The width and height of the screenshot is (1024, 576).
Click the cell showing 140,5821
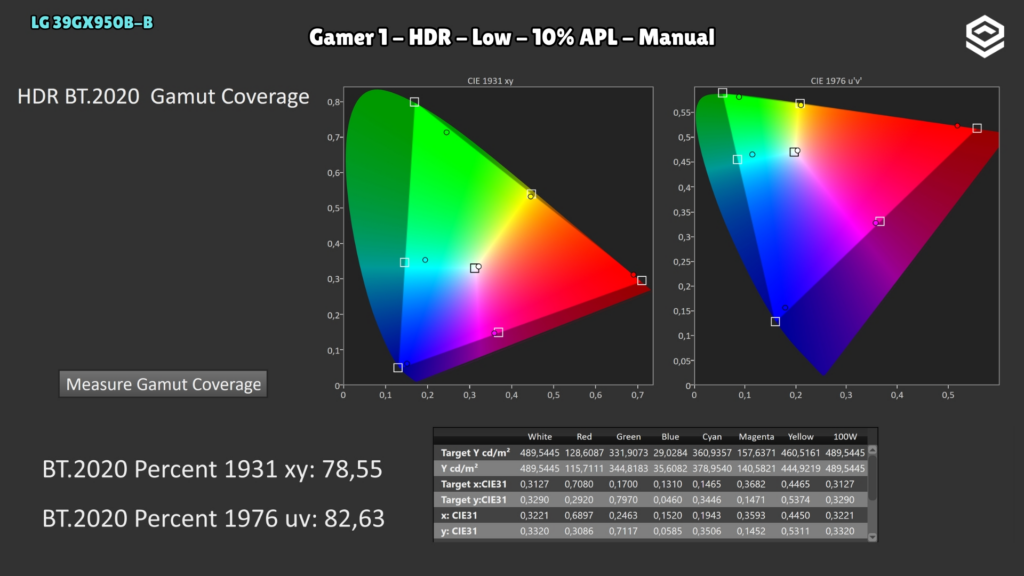point(756,468)
